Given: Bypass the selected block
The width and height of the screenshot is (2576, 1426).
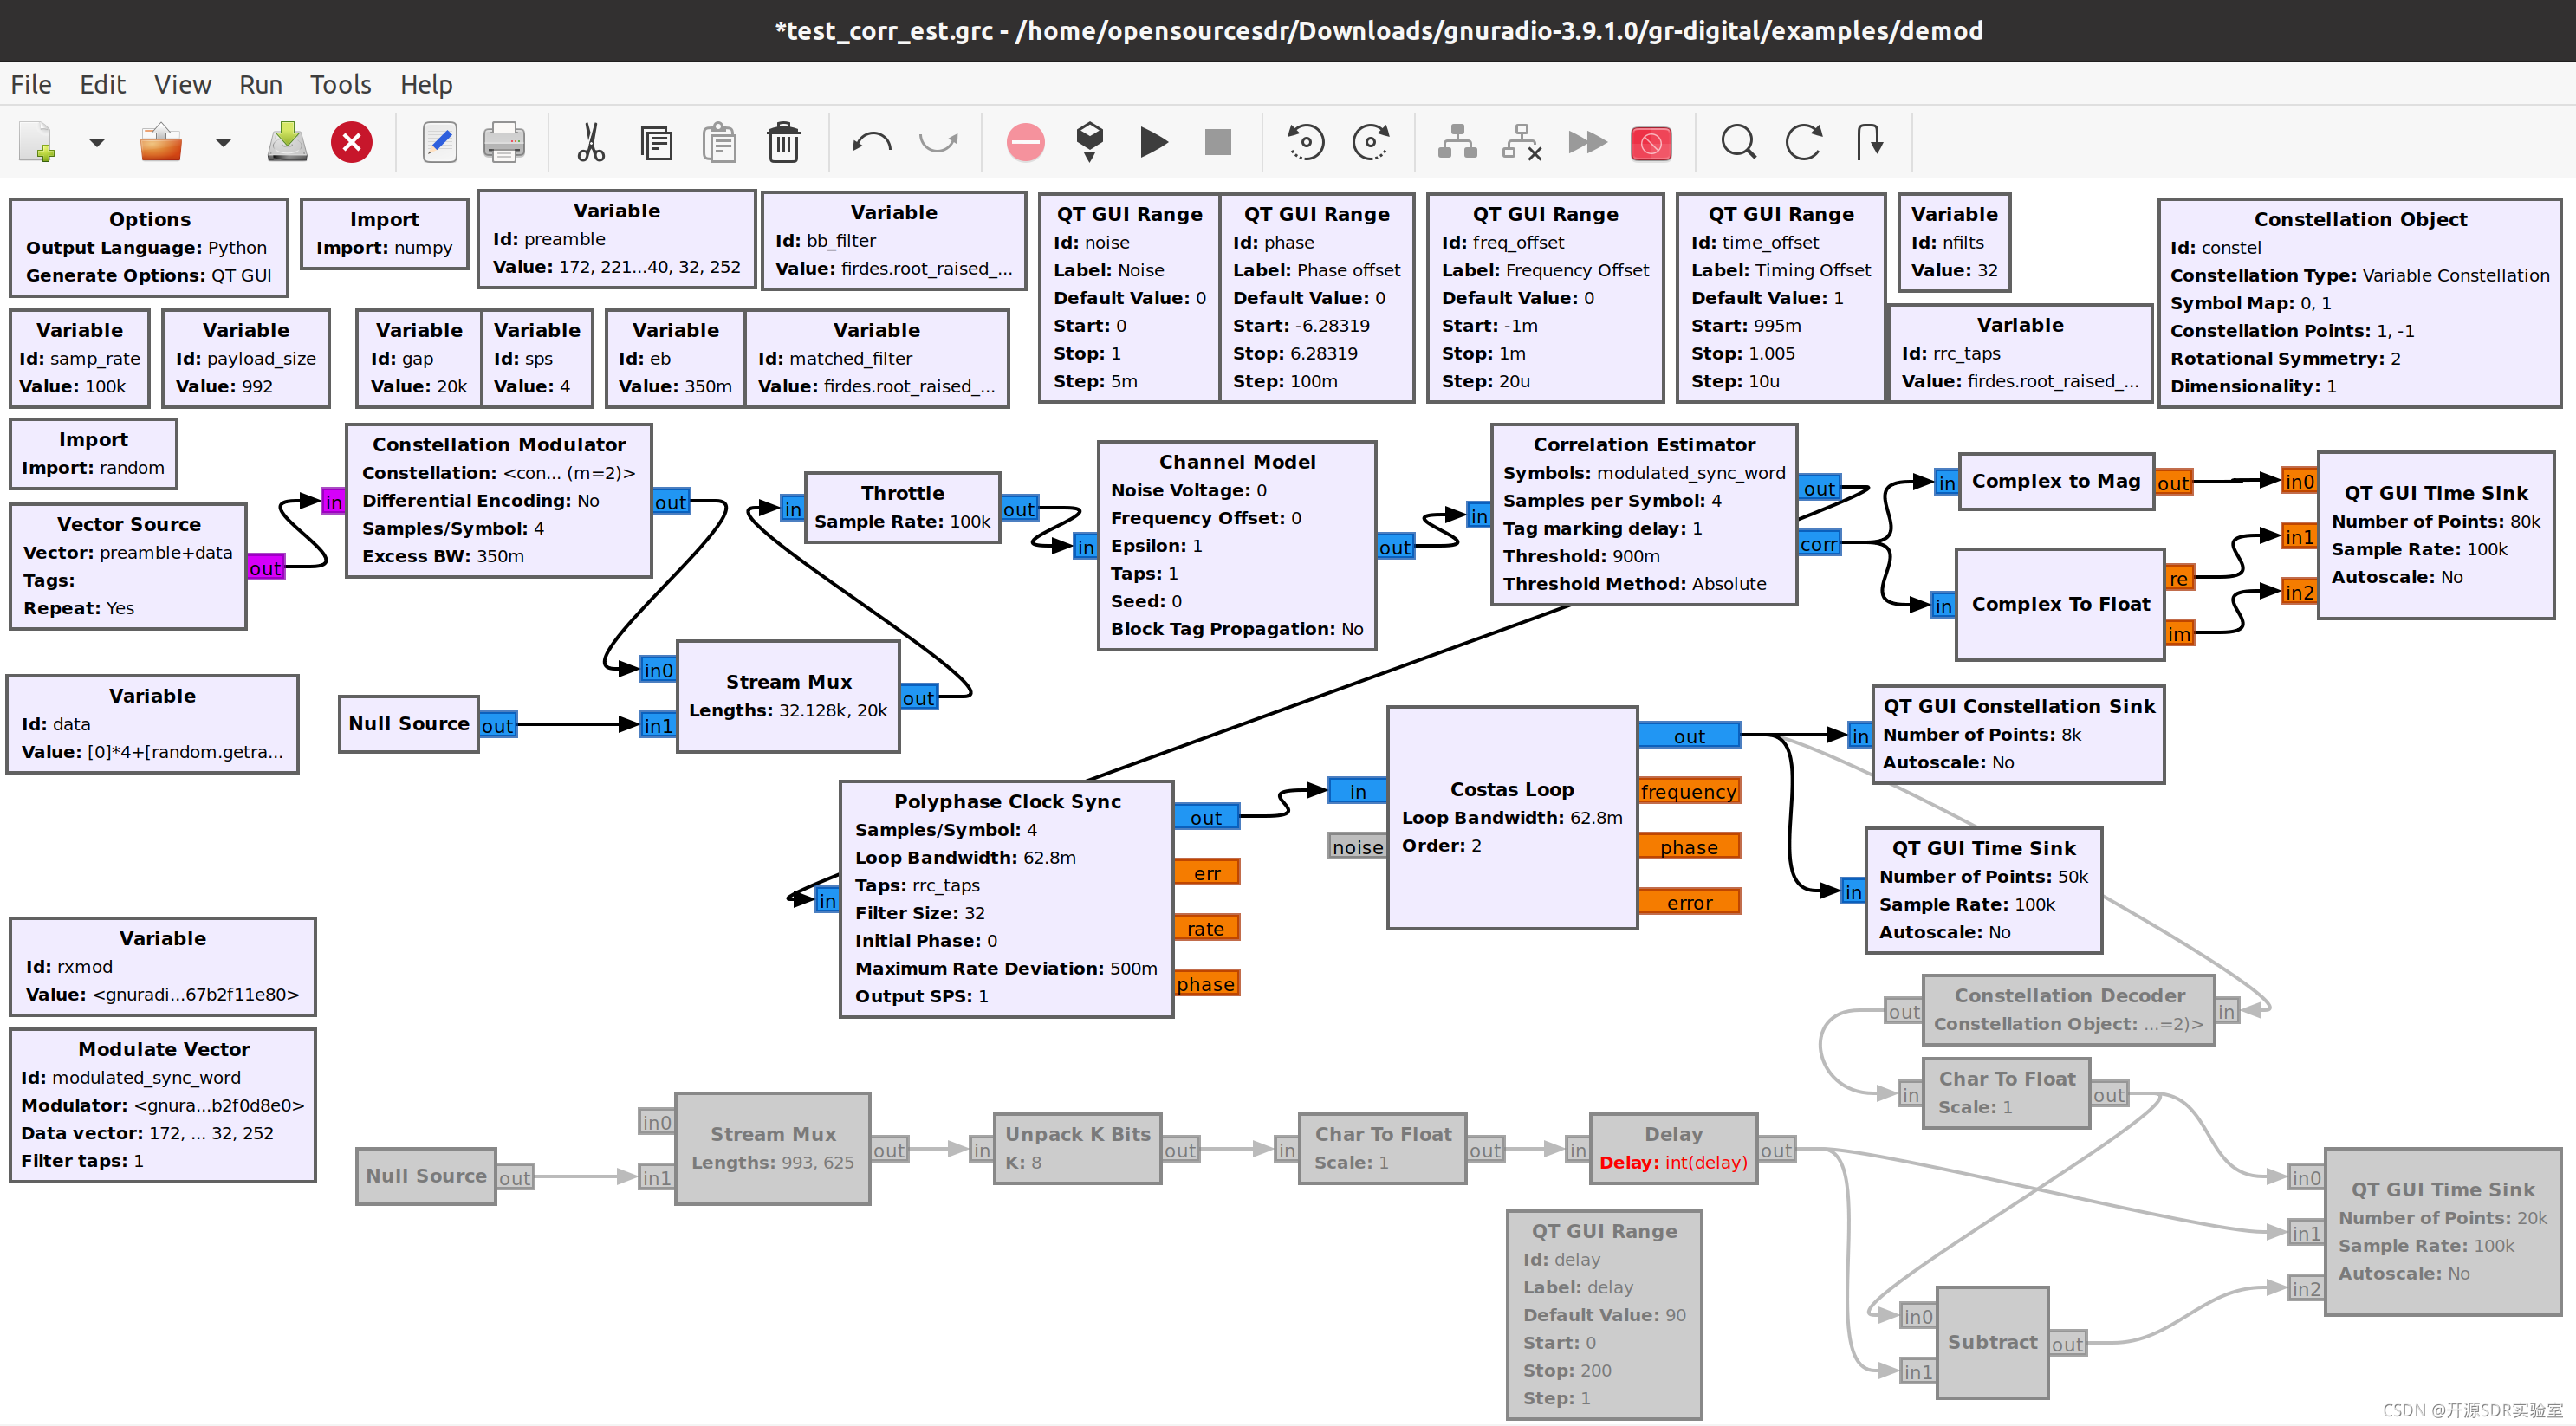Looking at the screenshot, I should (x=1587, y=142).
